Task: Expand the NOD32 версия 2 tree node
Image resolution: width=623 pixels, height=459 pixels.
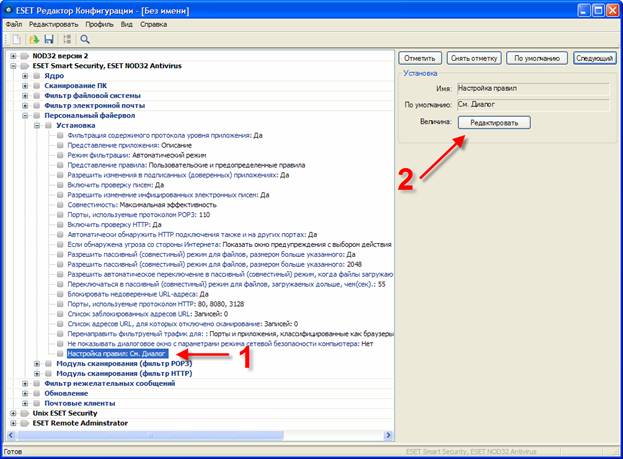Action: (13, 56)
